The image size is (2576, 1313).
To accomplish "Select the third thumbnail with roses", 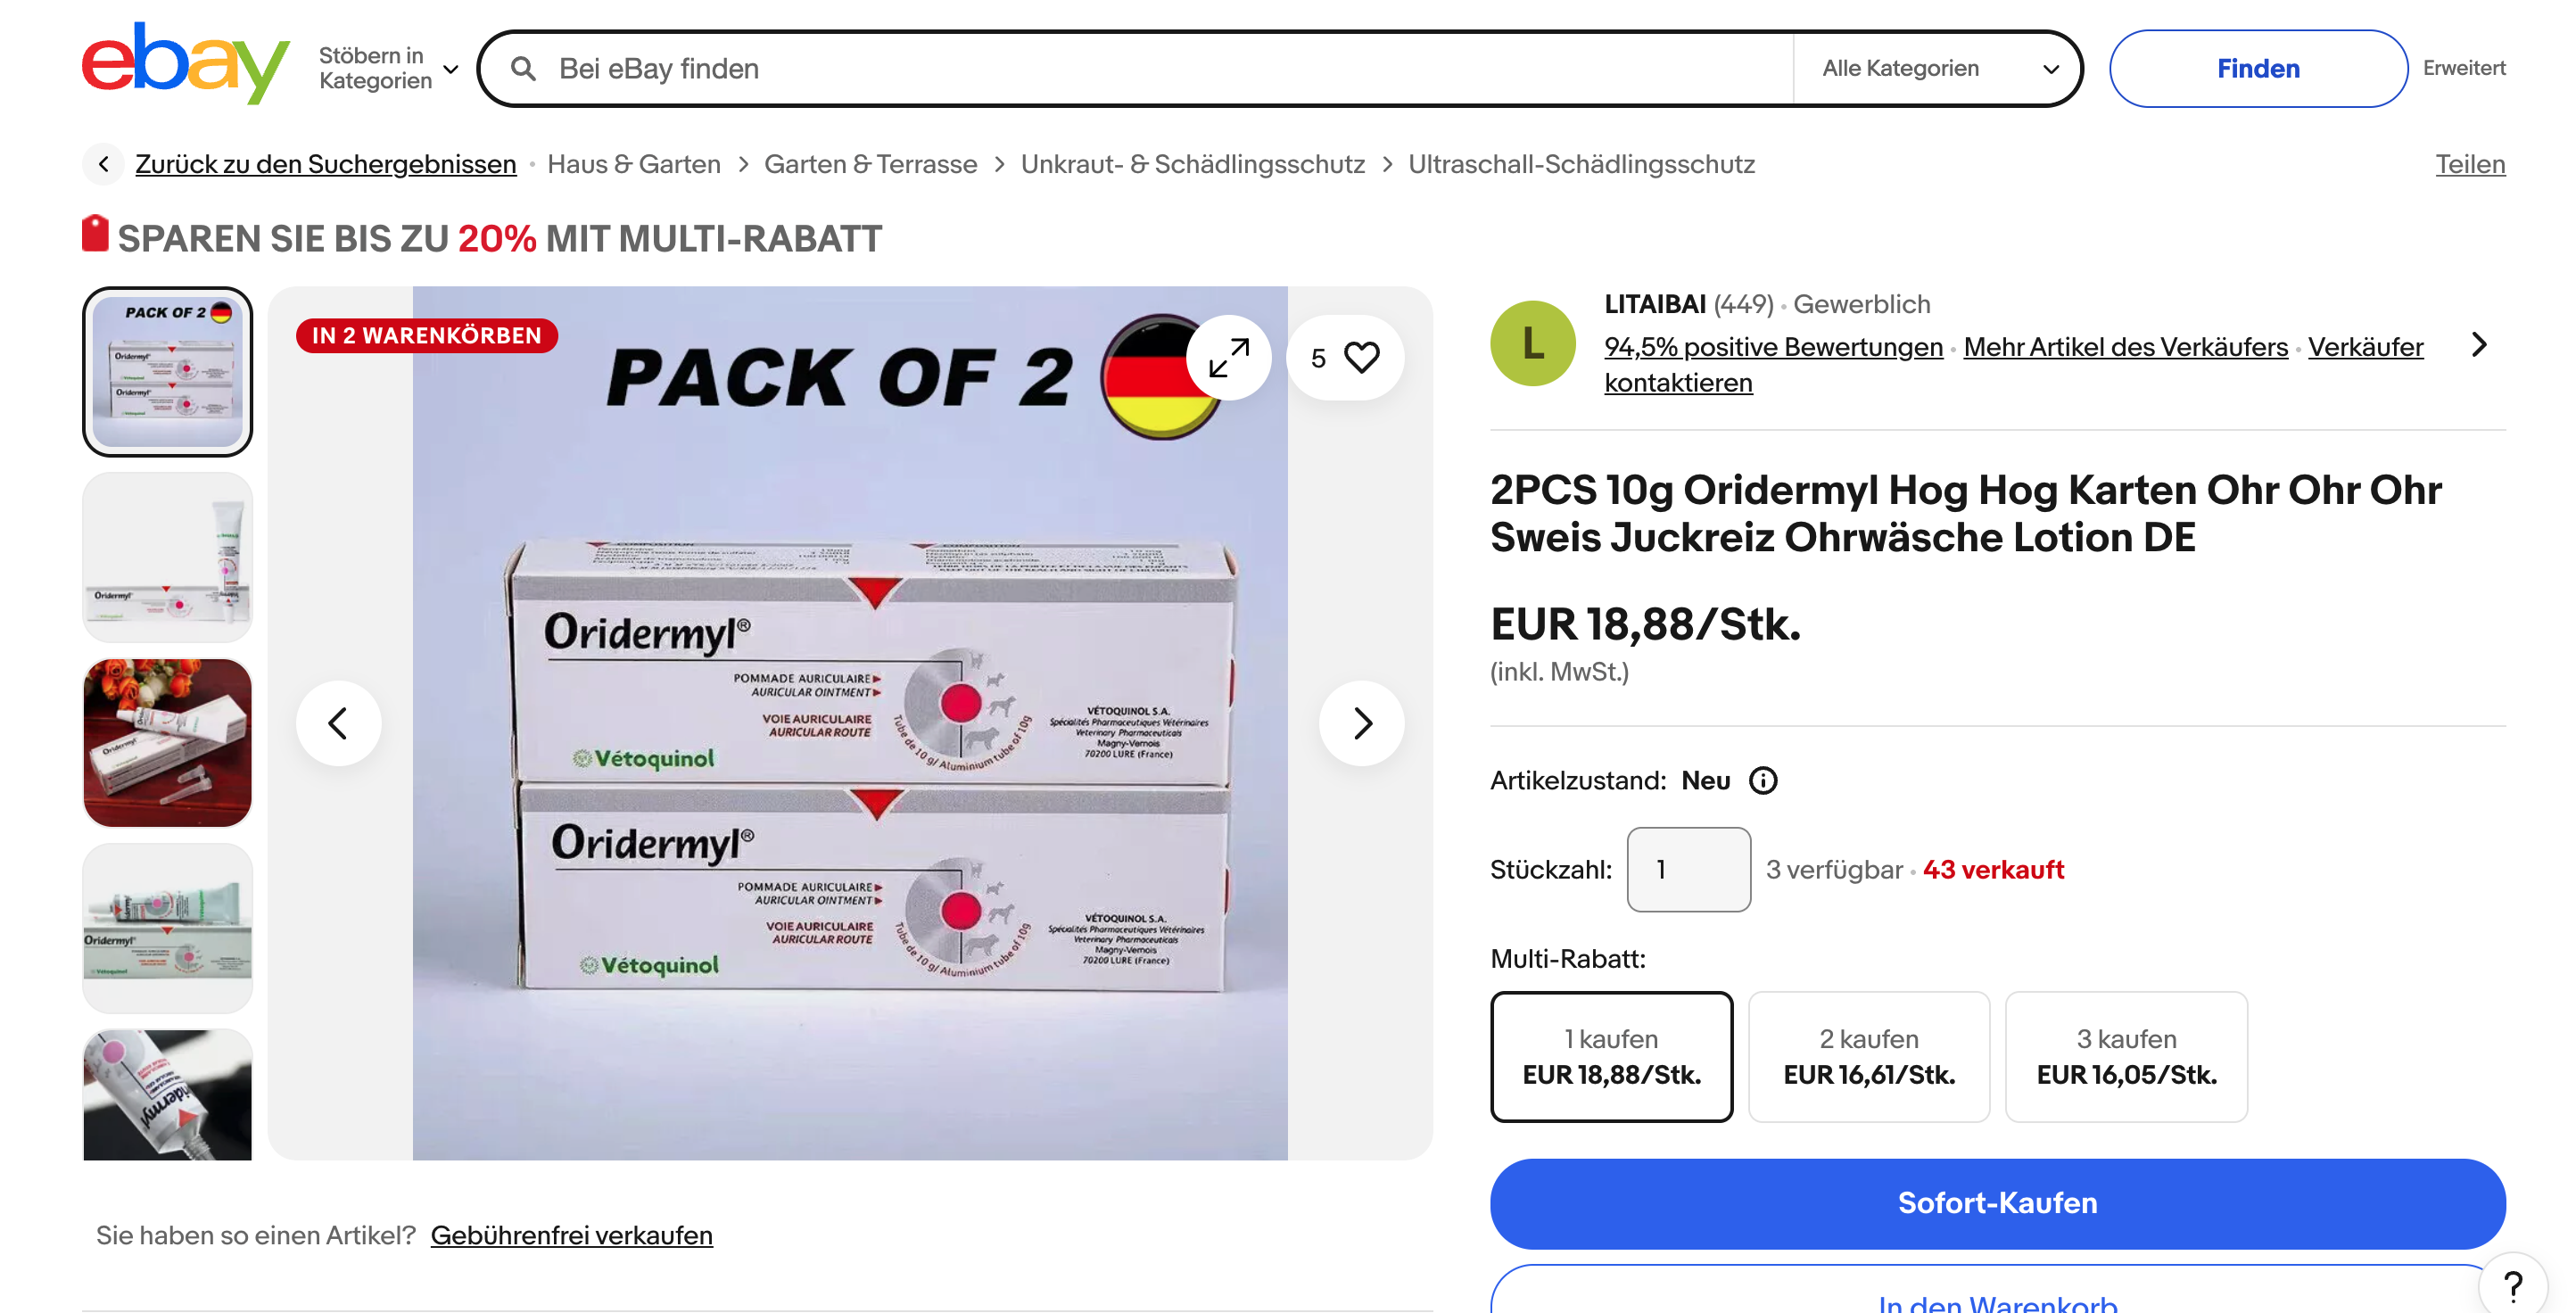I will [167, 743].
